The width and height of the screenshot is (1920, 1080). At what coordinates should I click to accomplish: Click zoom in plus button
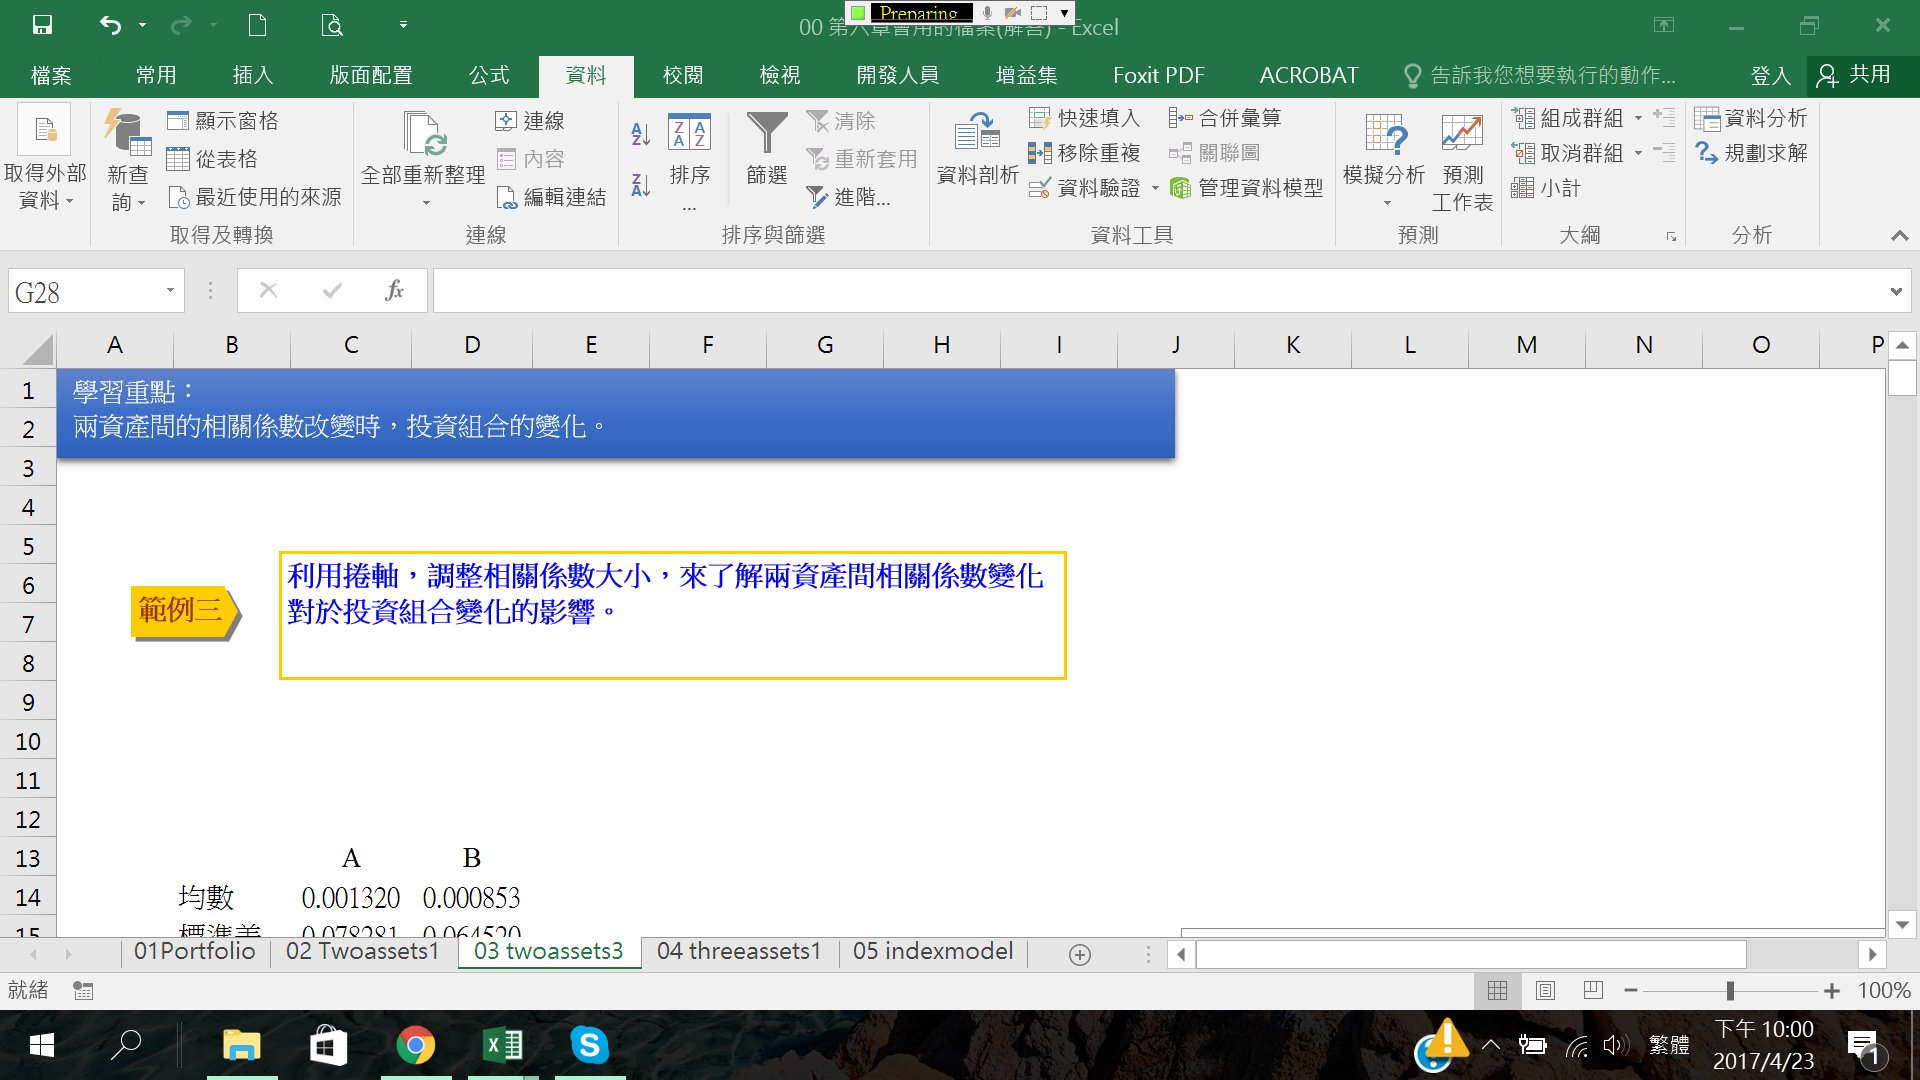point(1831,990)
